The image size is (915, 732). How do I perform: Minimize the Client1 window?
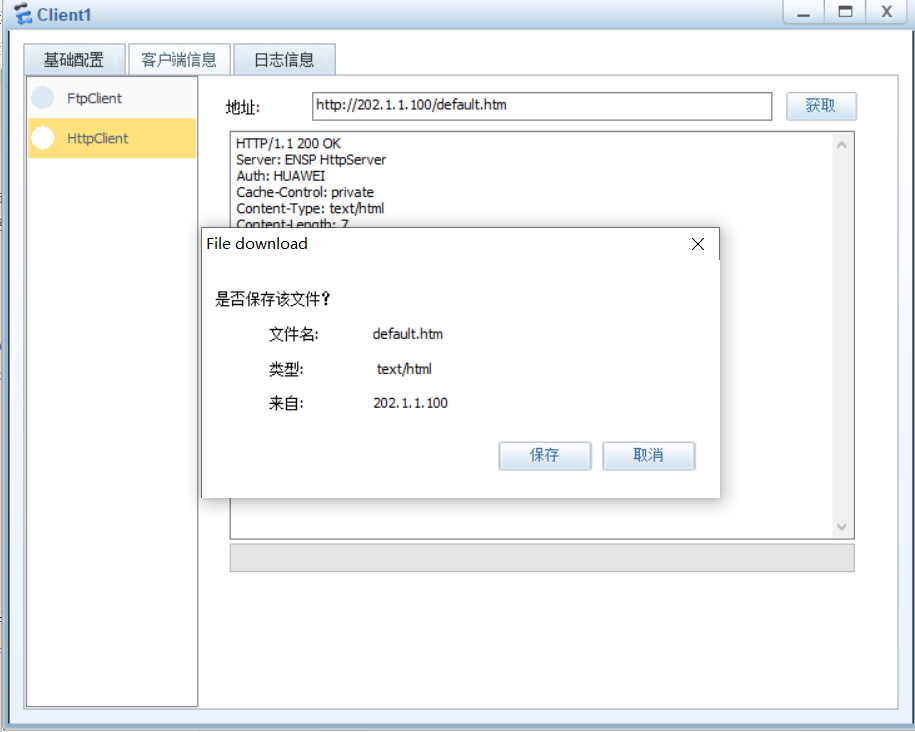(804, 12)
